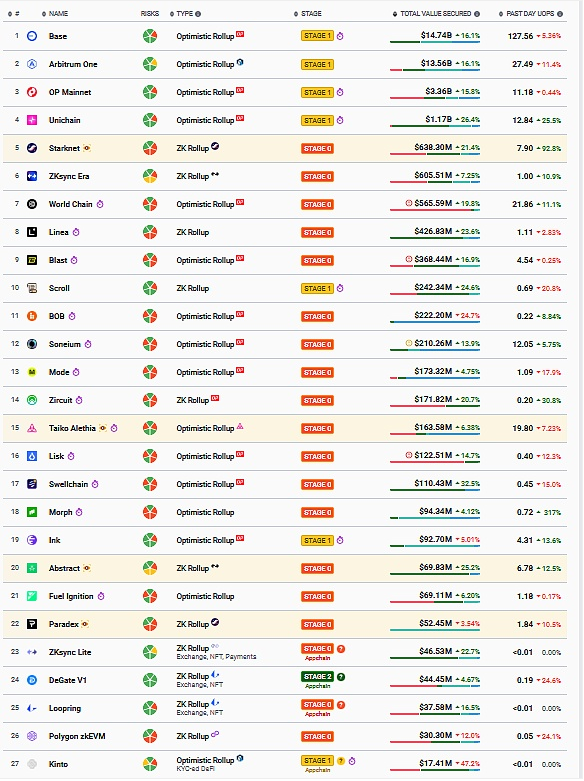
Task: Click the Base project logo icon
Action: point(32,36)
